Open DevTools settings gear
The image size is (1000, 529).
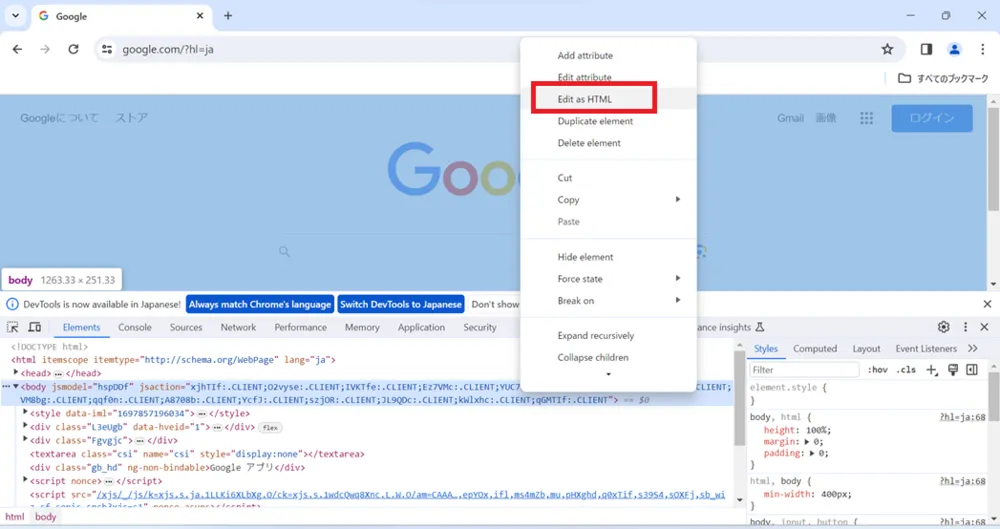[943, 327]
